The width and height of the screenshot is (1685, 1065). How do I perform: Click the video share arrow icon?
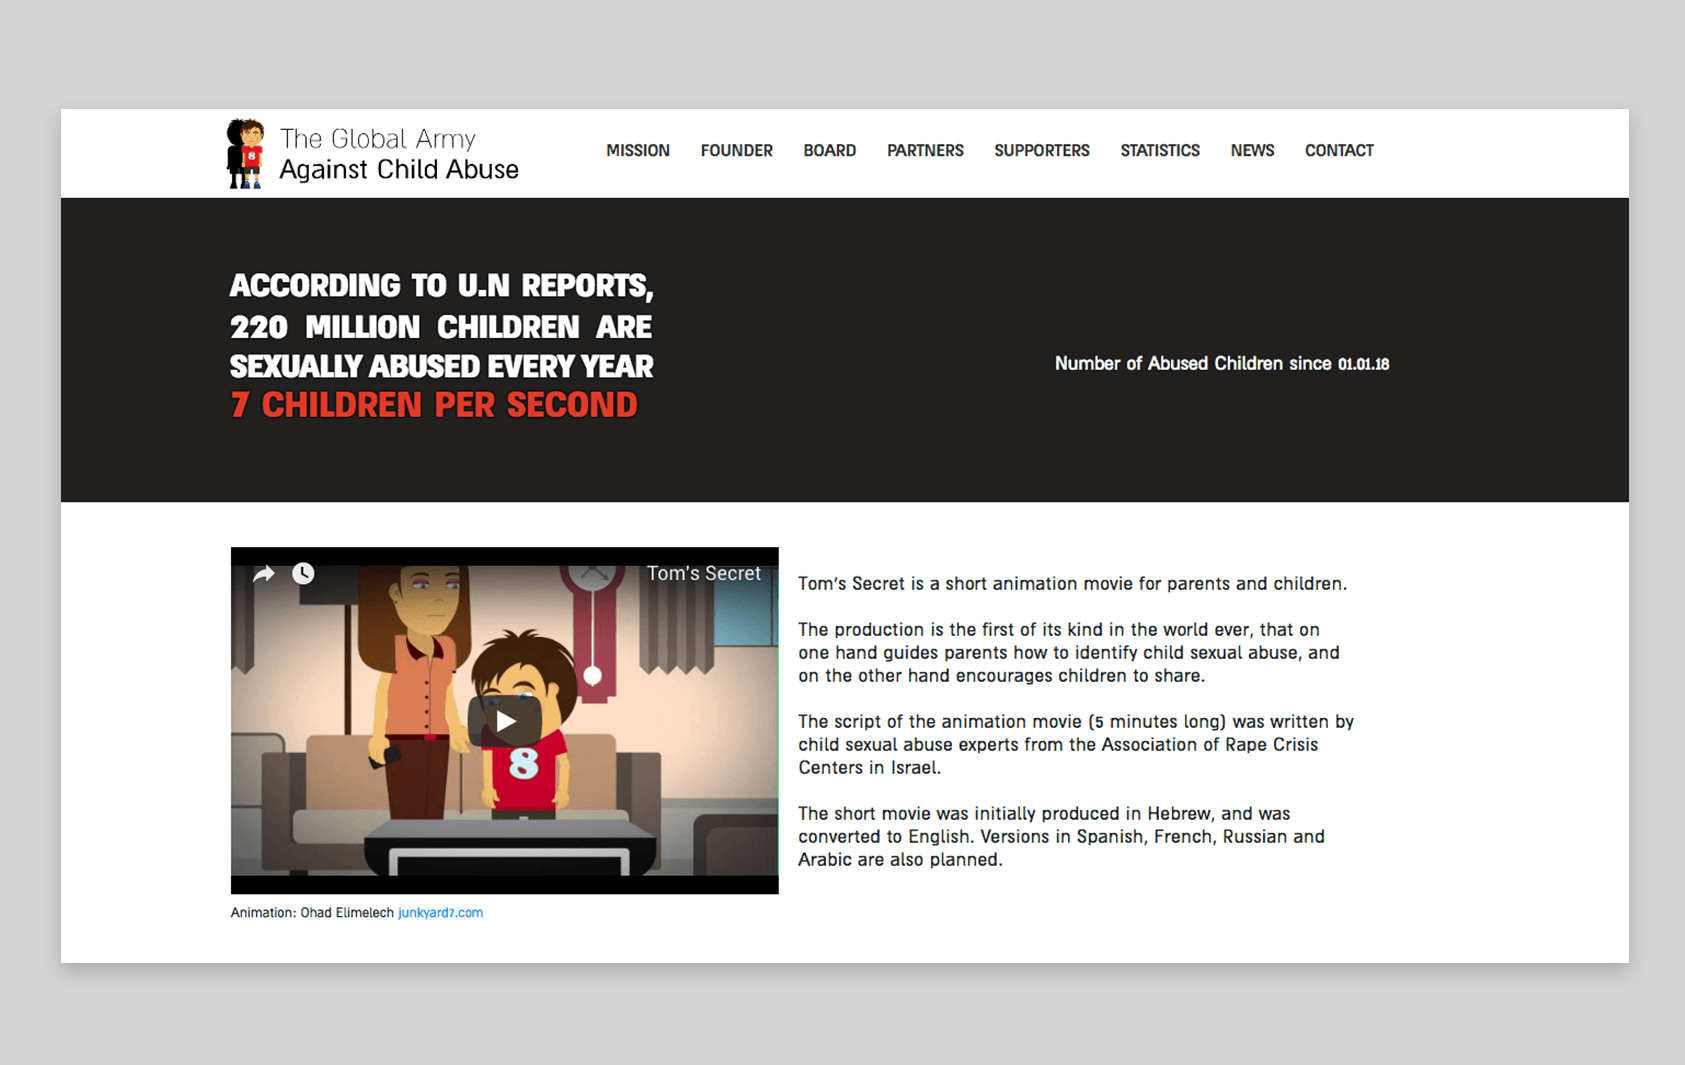point(264,574)
